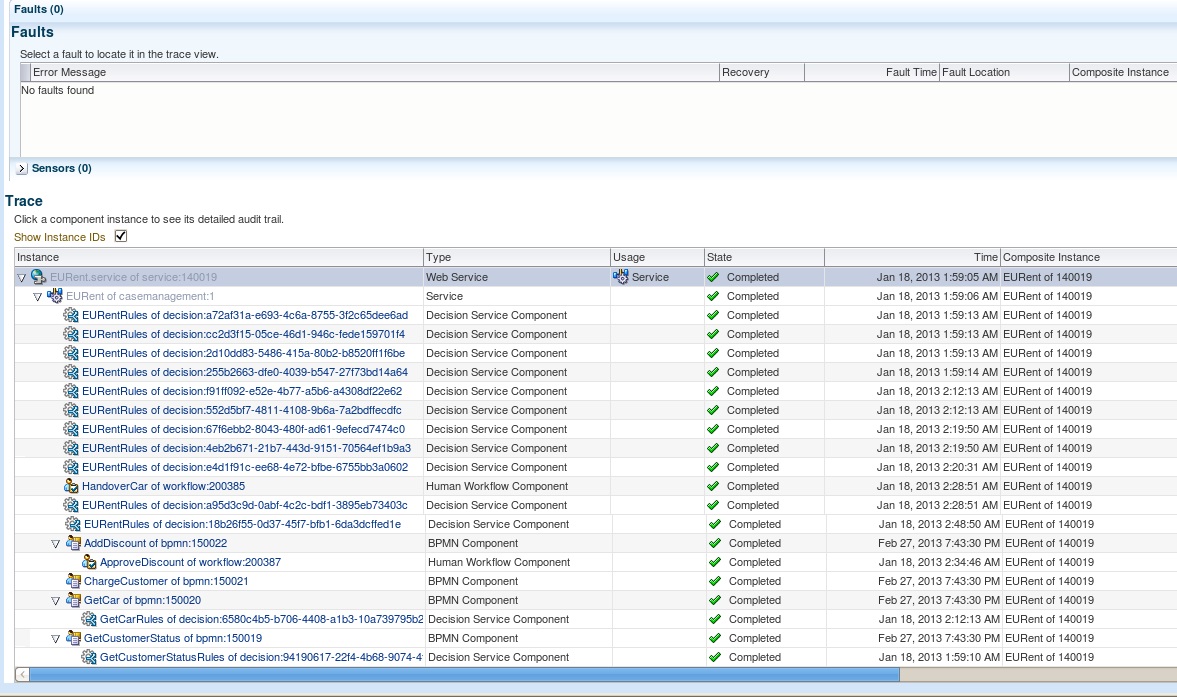The image size is (1177, 697).
Task: Click the Service icon in the Usage column
Action: tap(621, 277)
